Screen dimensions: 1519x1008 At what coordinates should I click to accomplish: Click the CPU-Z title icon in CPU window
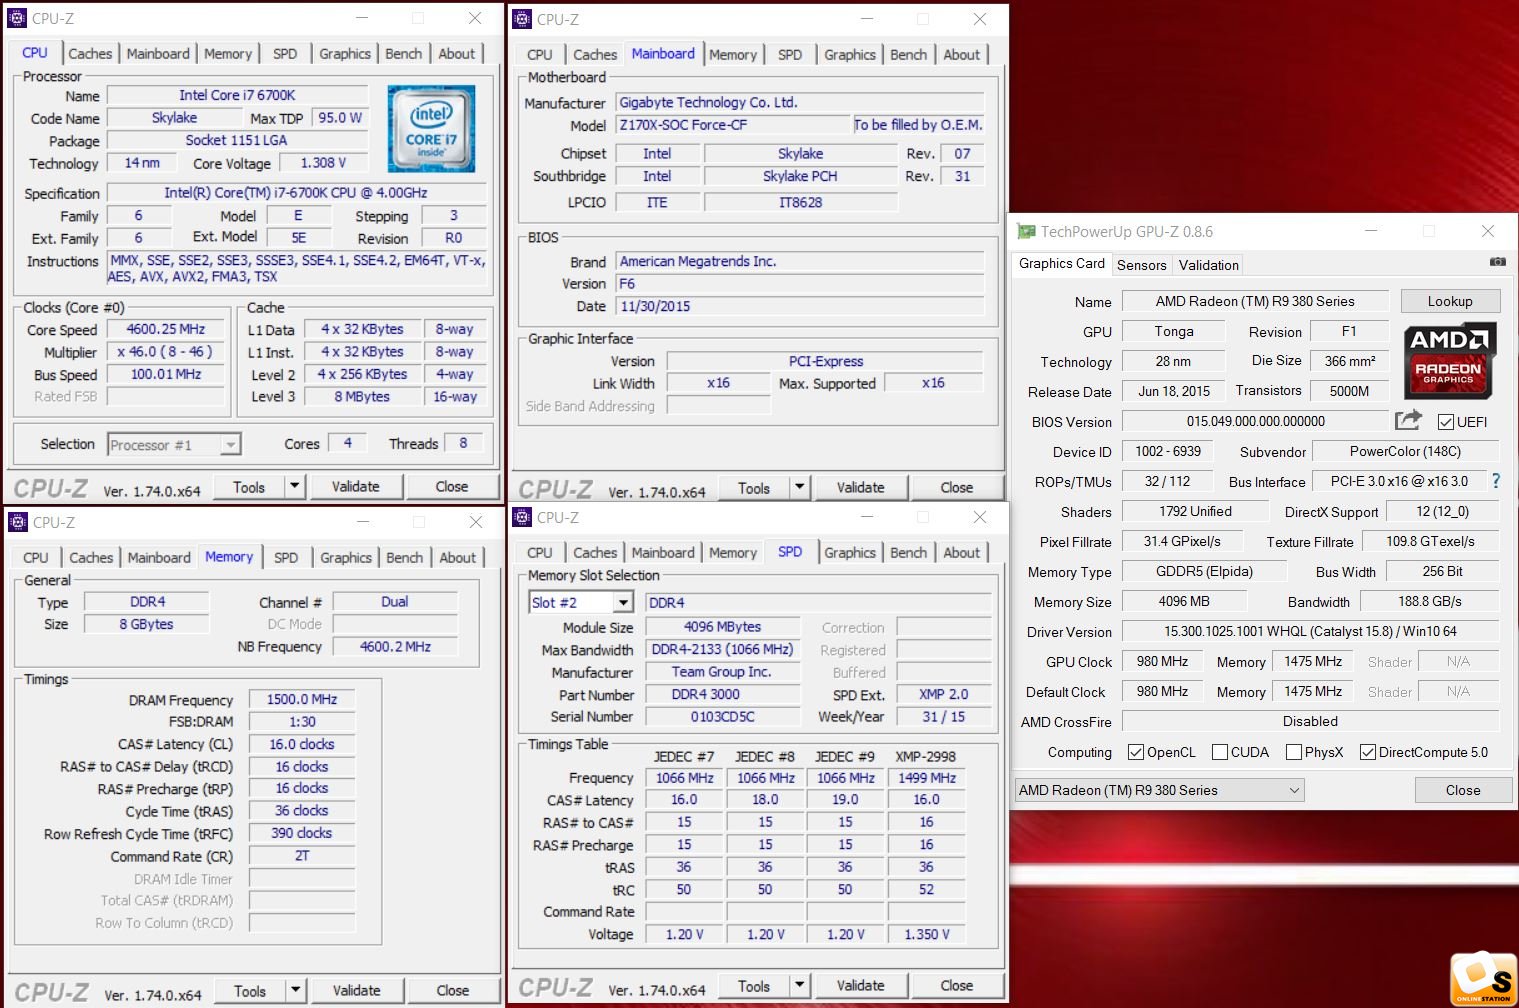17,18
